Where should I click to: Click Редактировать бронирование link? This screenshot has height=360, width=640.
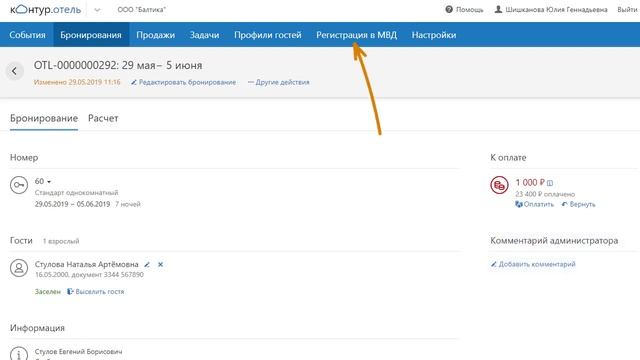point(183,82)
